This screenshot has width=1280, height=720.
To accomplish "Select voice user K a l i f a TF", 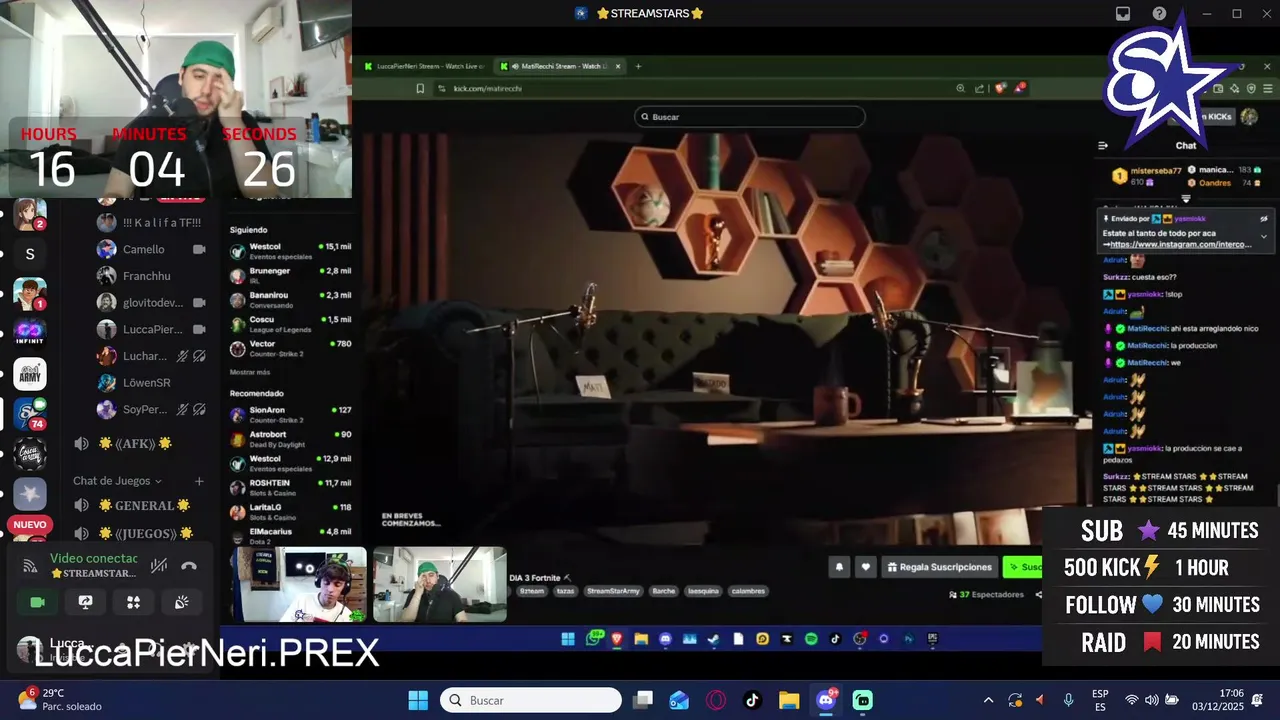I will 150,222.
